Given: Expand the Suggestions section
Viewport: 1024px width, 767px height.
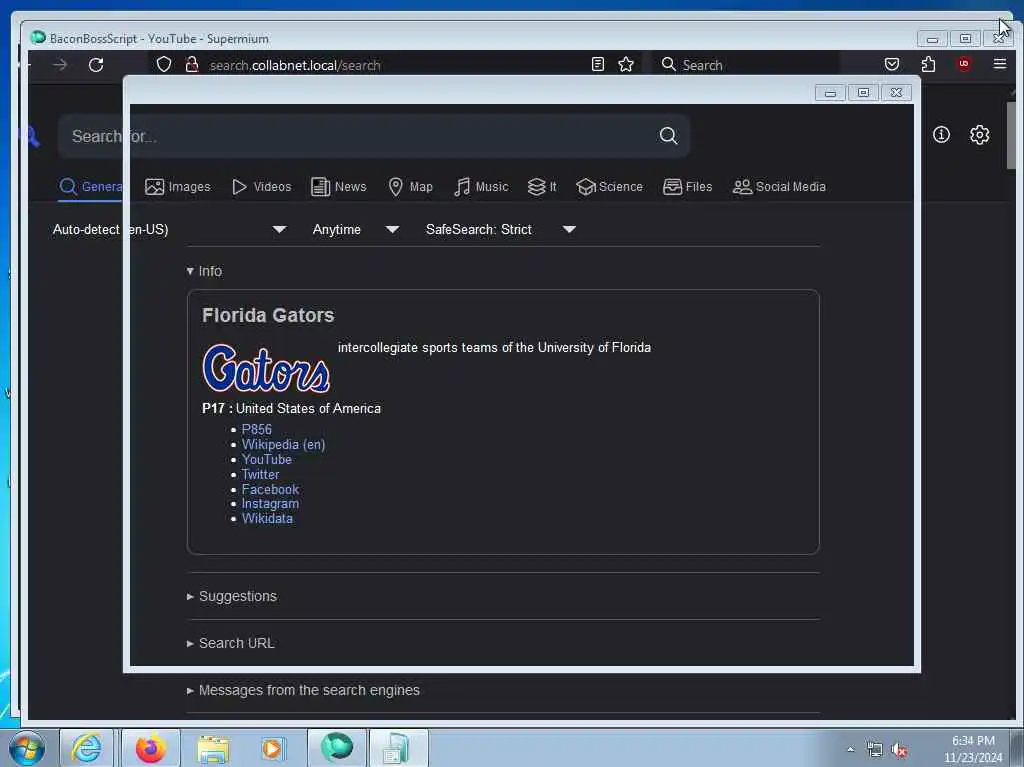Looking at the screenshot, I should (232, 596).
